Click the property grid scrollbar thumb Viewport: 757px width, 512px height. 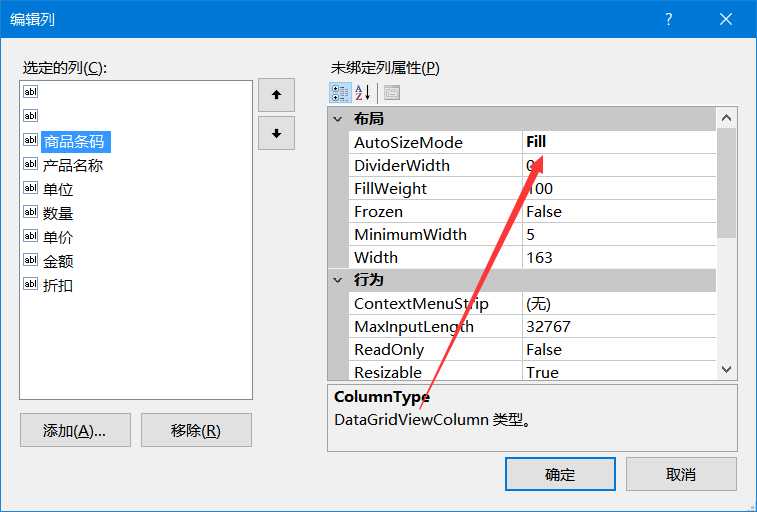(726, 183)
